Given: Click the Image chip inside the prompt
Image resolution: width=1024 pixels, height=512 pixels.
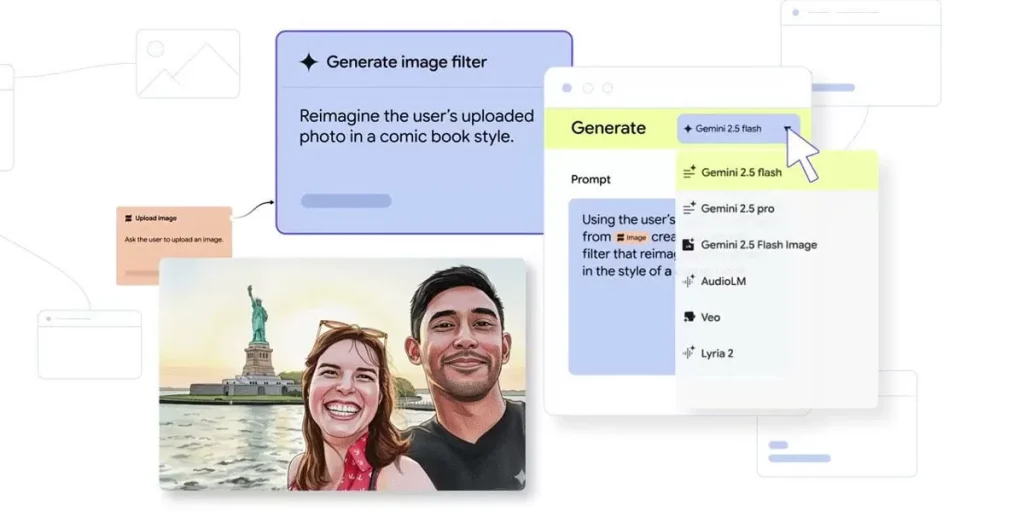Looking at the screenshot, I should tap(631, 238).
